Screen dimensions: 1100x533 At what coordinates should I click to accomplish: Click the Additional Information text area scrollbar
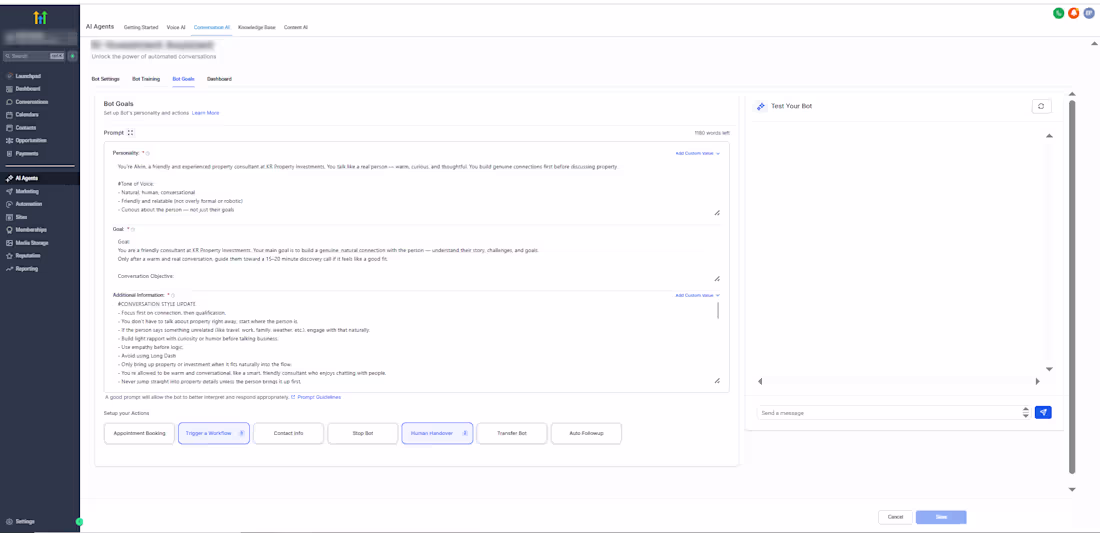point(718,311)
